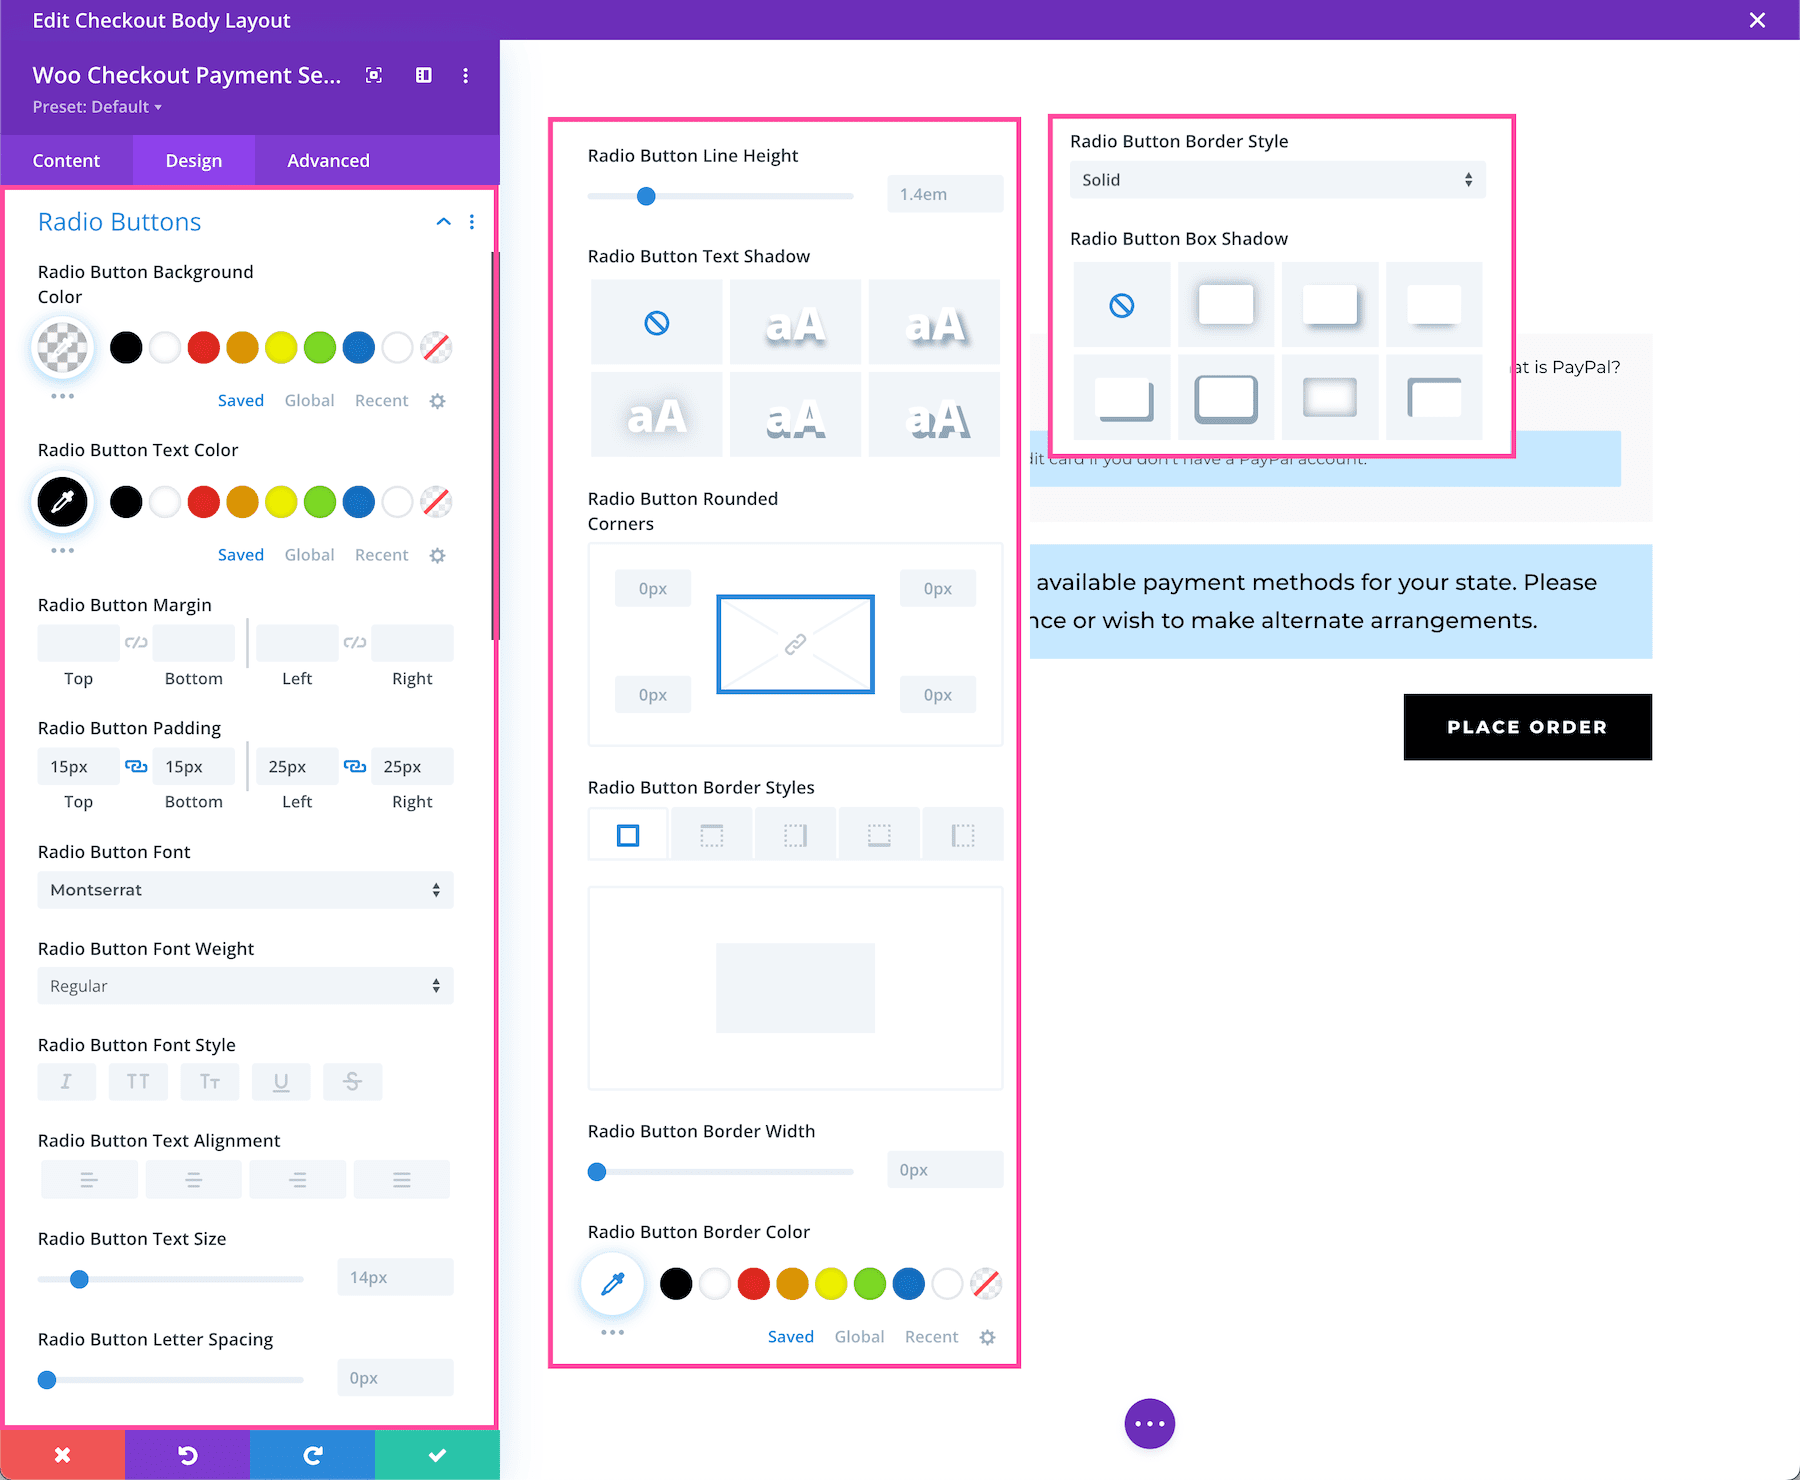Screen dimensions: 1800x1480
Task: Enable underline font style
Action: pos(281,1081)
